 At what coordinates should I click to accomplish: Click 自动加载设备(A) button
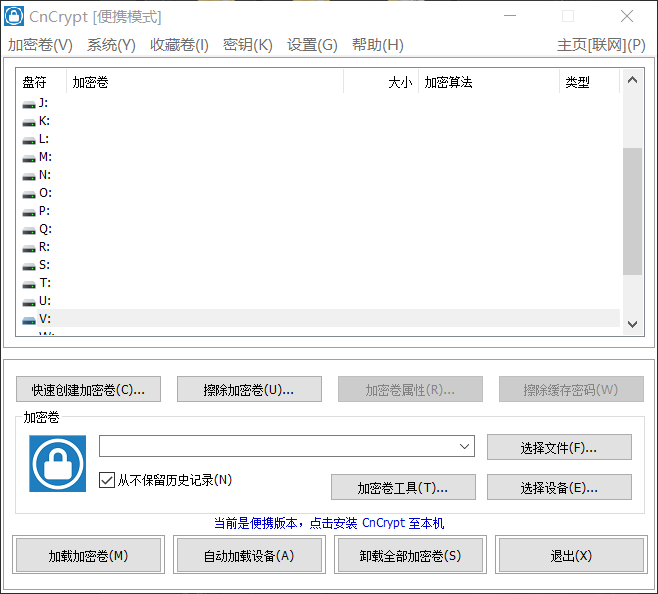click(249, 555)
